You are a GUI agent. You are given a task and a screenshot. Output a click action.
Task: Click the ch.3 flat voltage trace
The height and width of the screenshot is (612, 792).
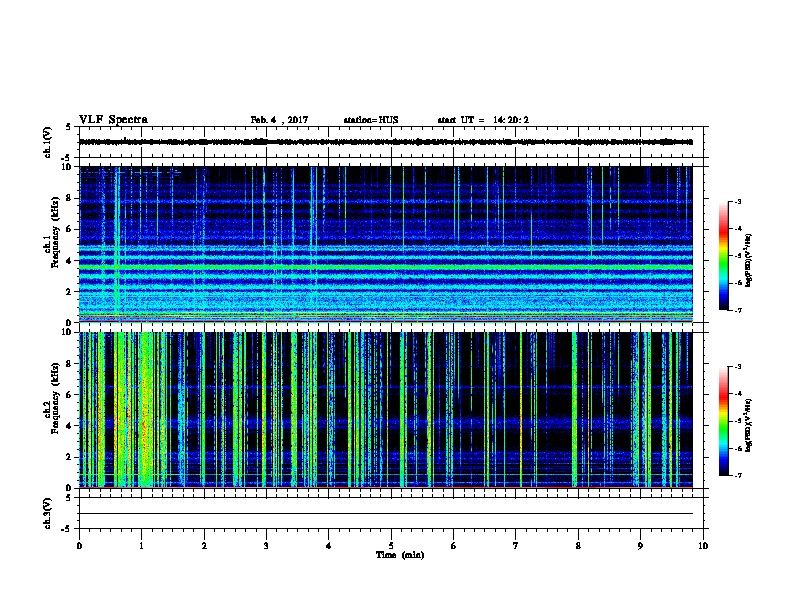[386, 514]
